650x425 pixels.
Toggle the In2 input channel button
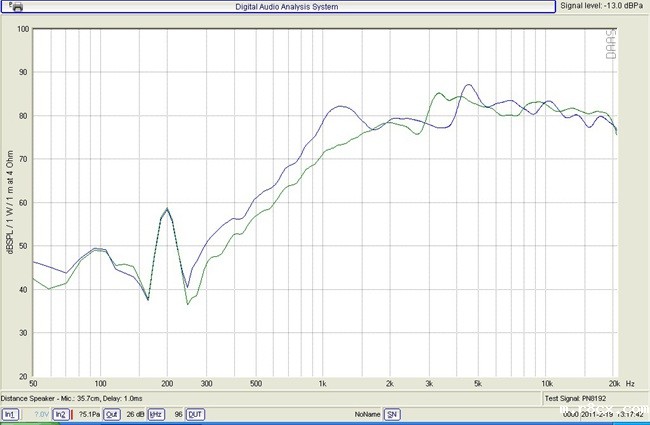point(61,414)
